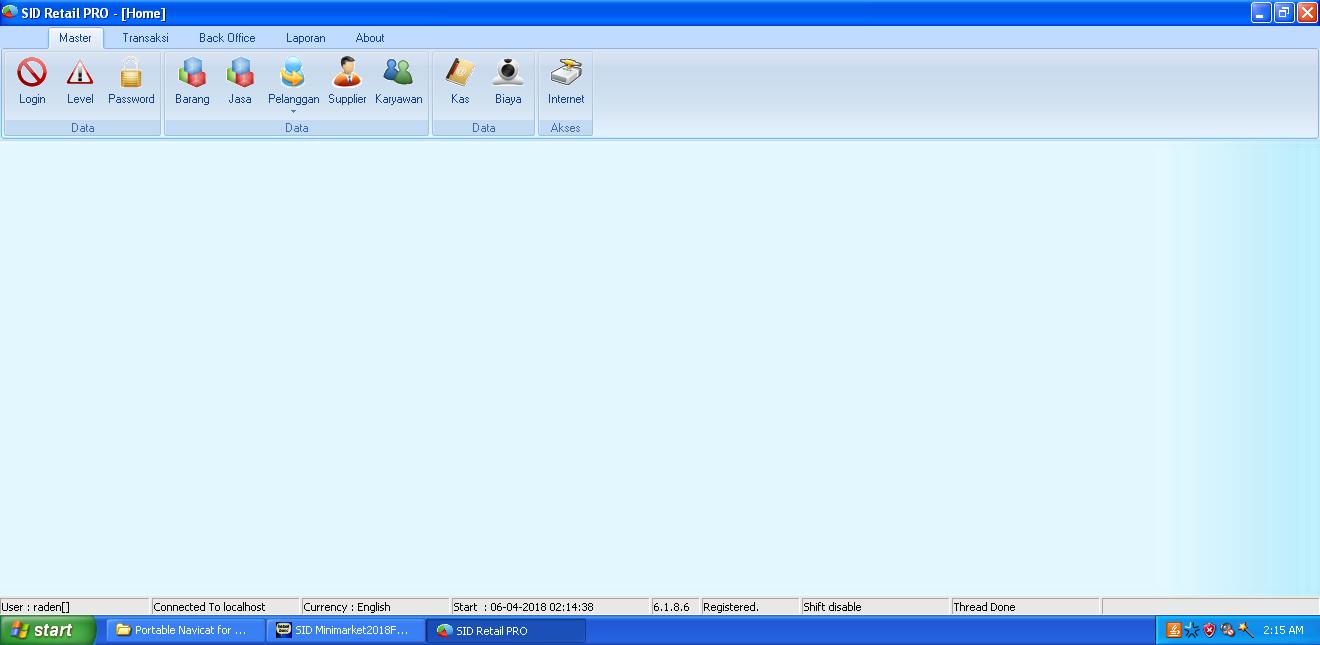Minimize the SID Retail PRO window
1320x645 pixels.
1260,13
